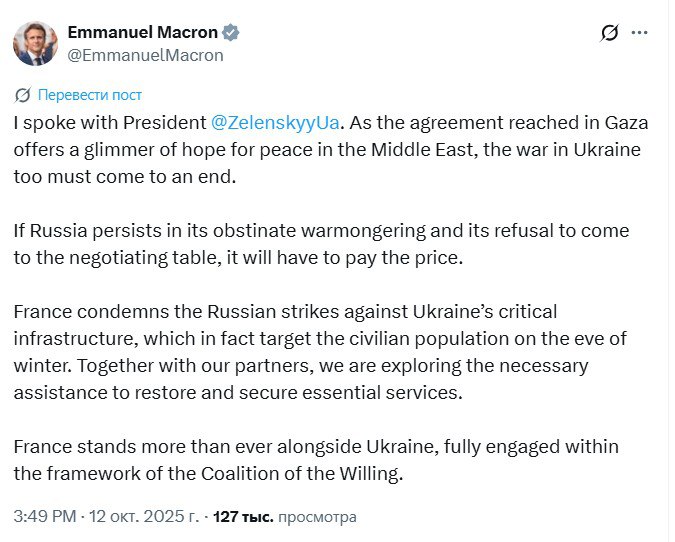The height and width of the screenshot is (542, 675).
Task: Click the Перевести пост translate link
Action: [90, 95]
